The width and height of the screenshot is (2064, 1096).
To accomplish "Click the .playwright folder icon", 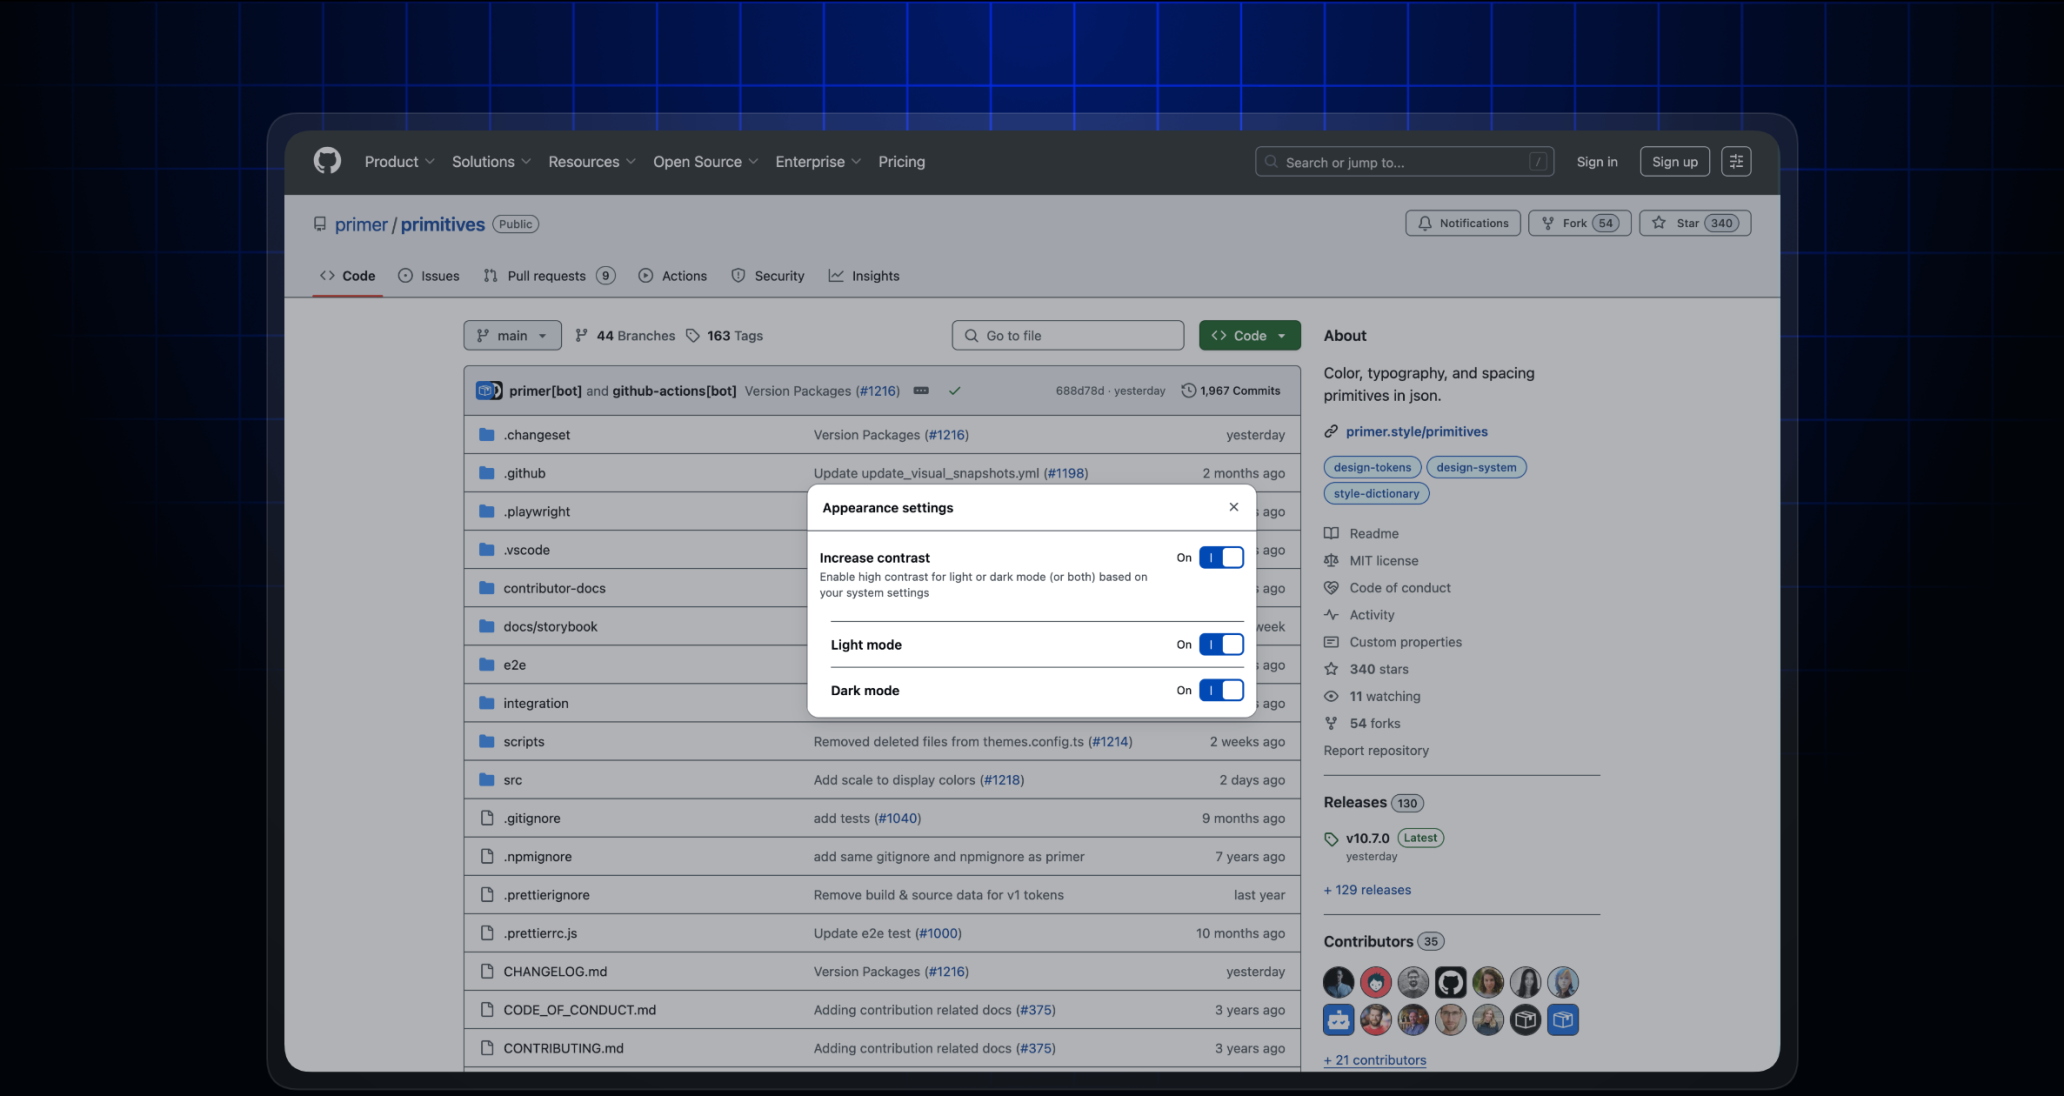I will (x=487, y=511).
